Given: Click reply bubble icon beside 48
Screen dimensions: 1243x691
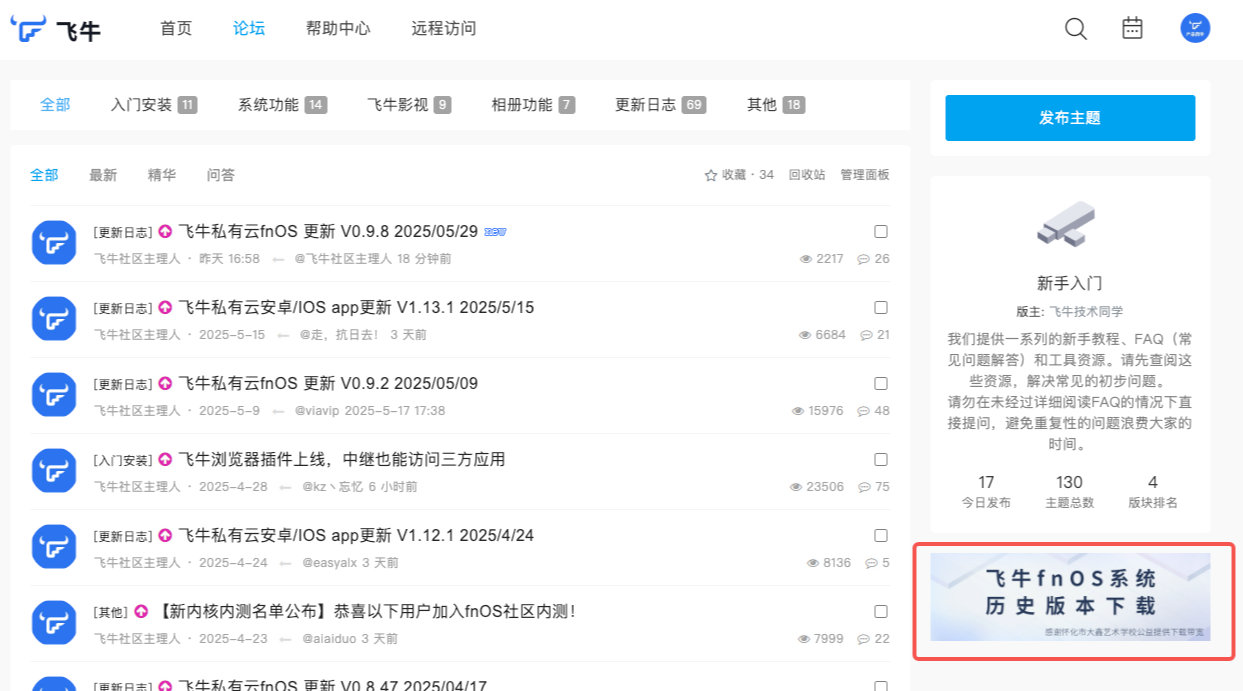Looking at the screenshot, I should tap(864, 411).
